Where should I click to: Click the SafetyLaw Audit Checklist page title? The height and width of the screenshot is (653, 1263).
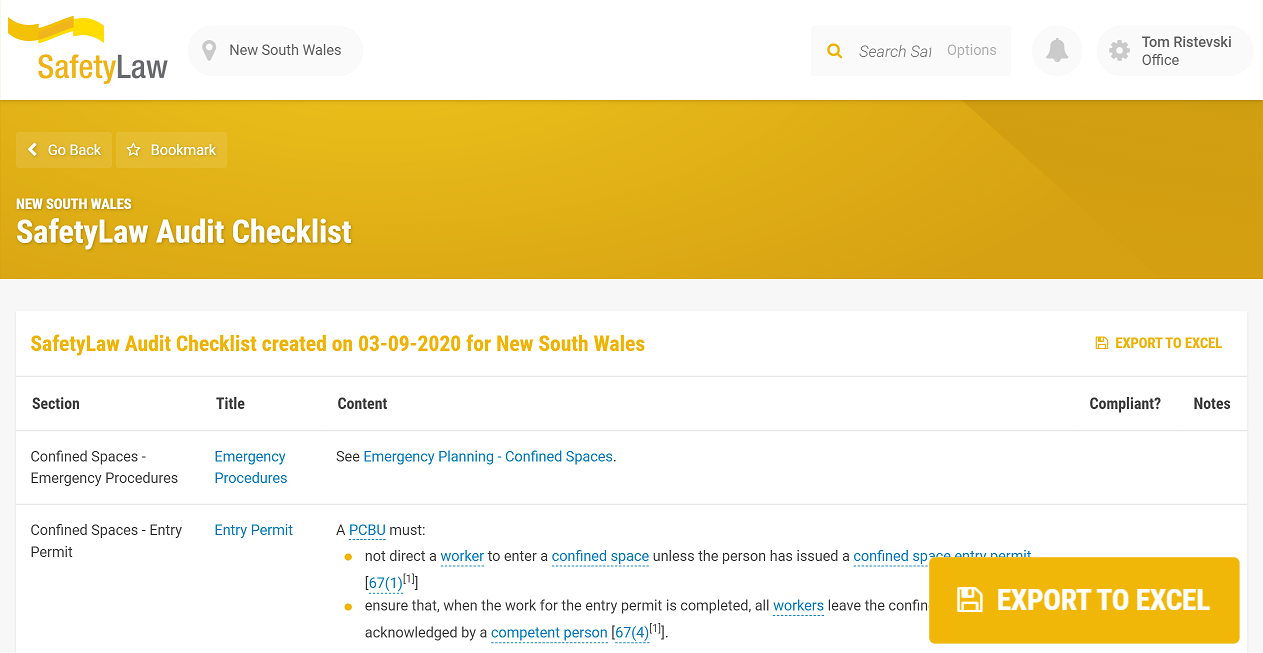pos(184,232)
